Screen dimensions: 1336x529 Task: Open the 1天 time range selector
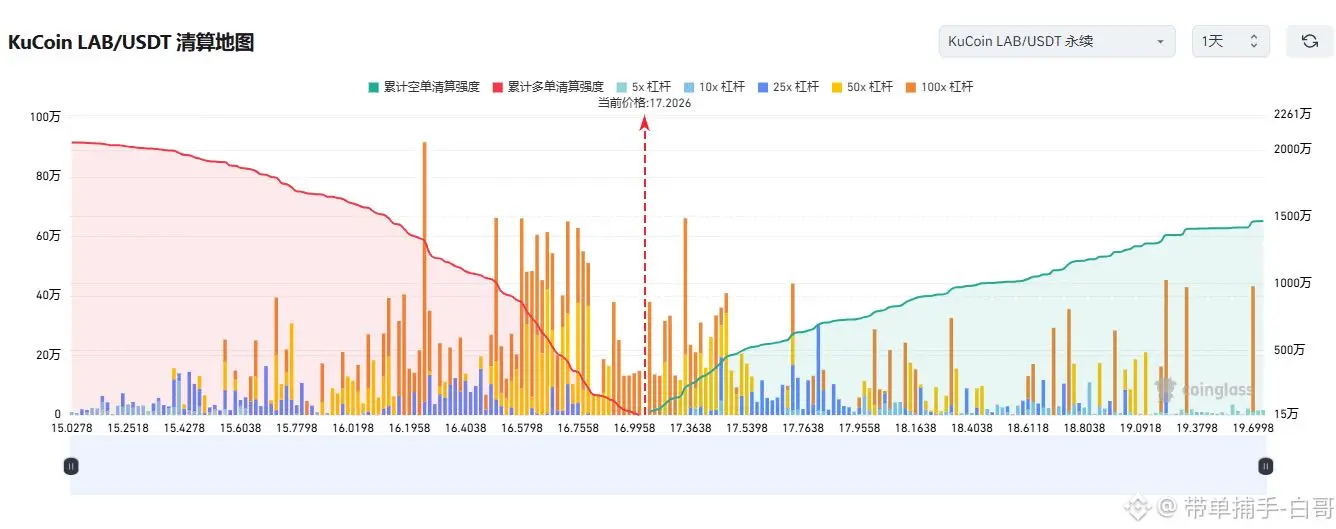[x=1230, y=41]
